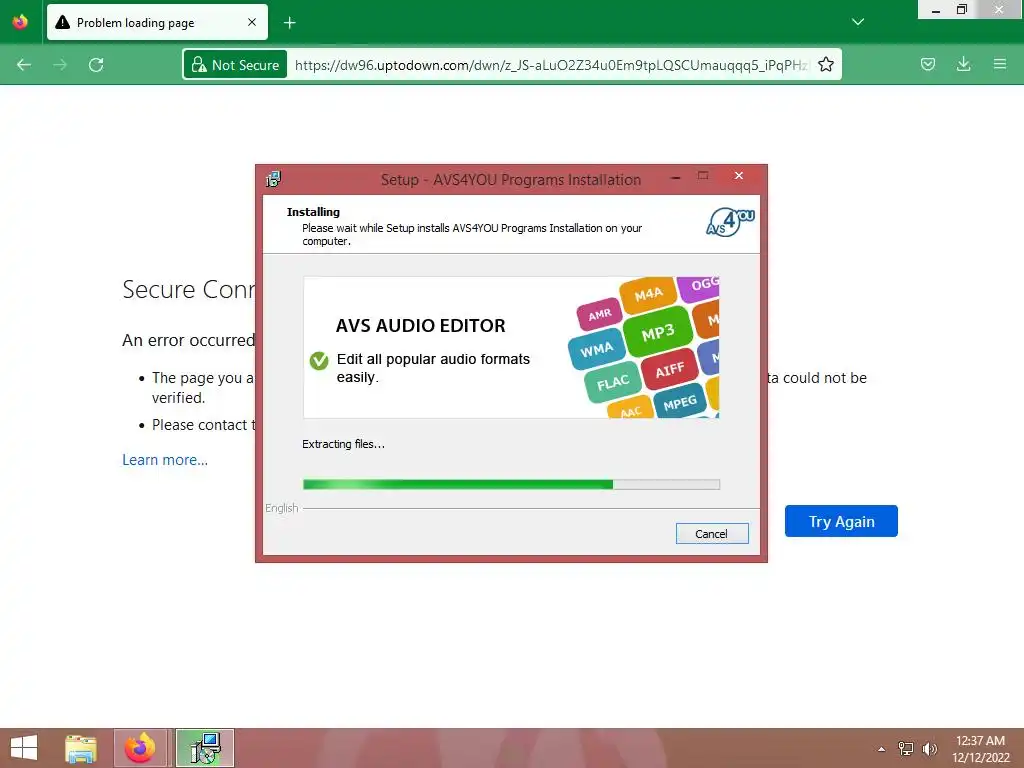This screenshot has height=768, width=1024.
Task: Reload the current page in Firefox
Action: pos(96,65)
